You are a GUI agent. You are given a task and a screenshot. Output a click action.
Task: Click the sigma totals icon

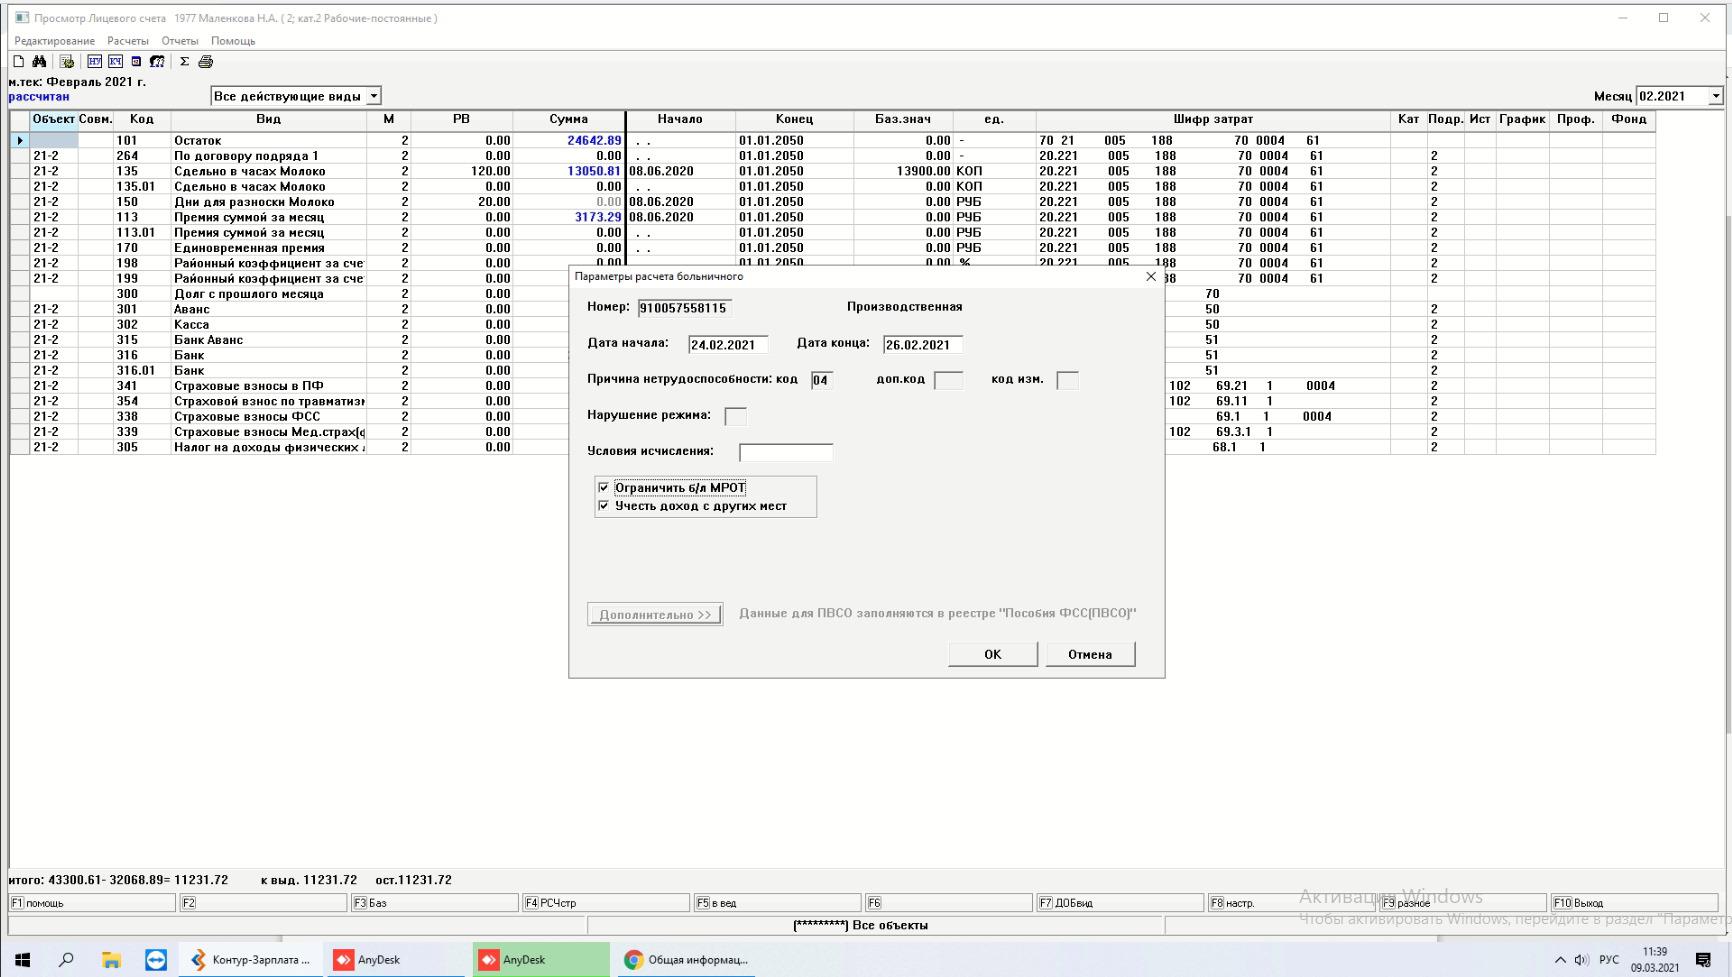[x=185, y=62]
